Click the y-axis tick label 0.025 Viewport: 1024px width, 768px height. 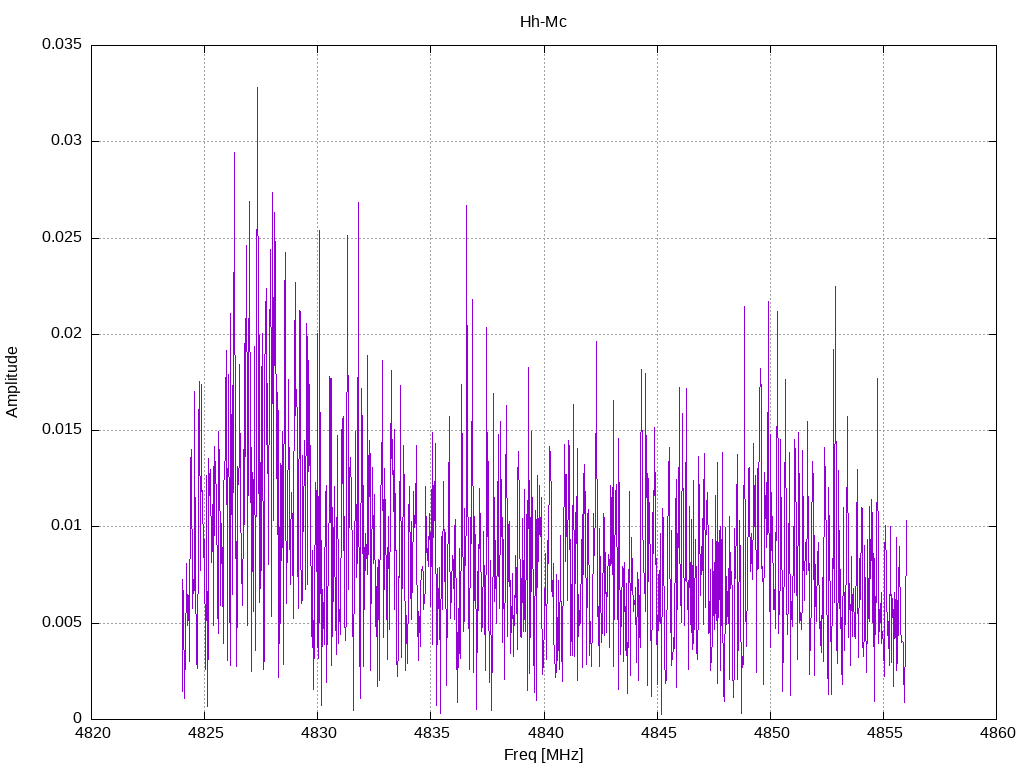pos(62,237)
